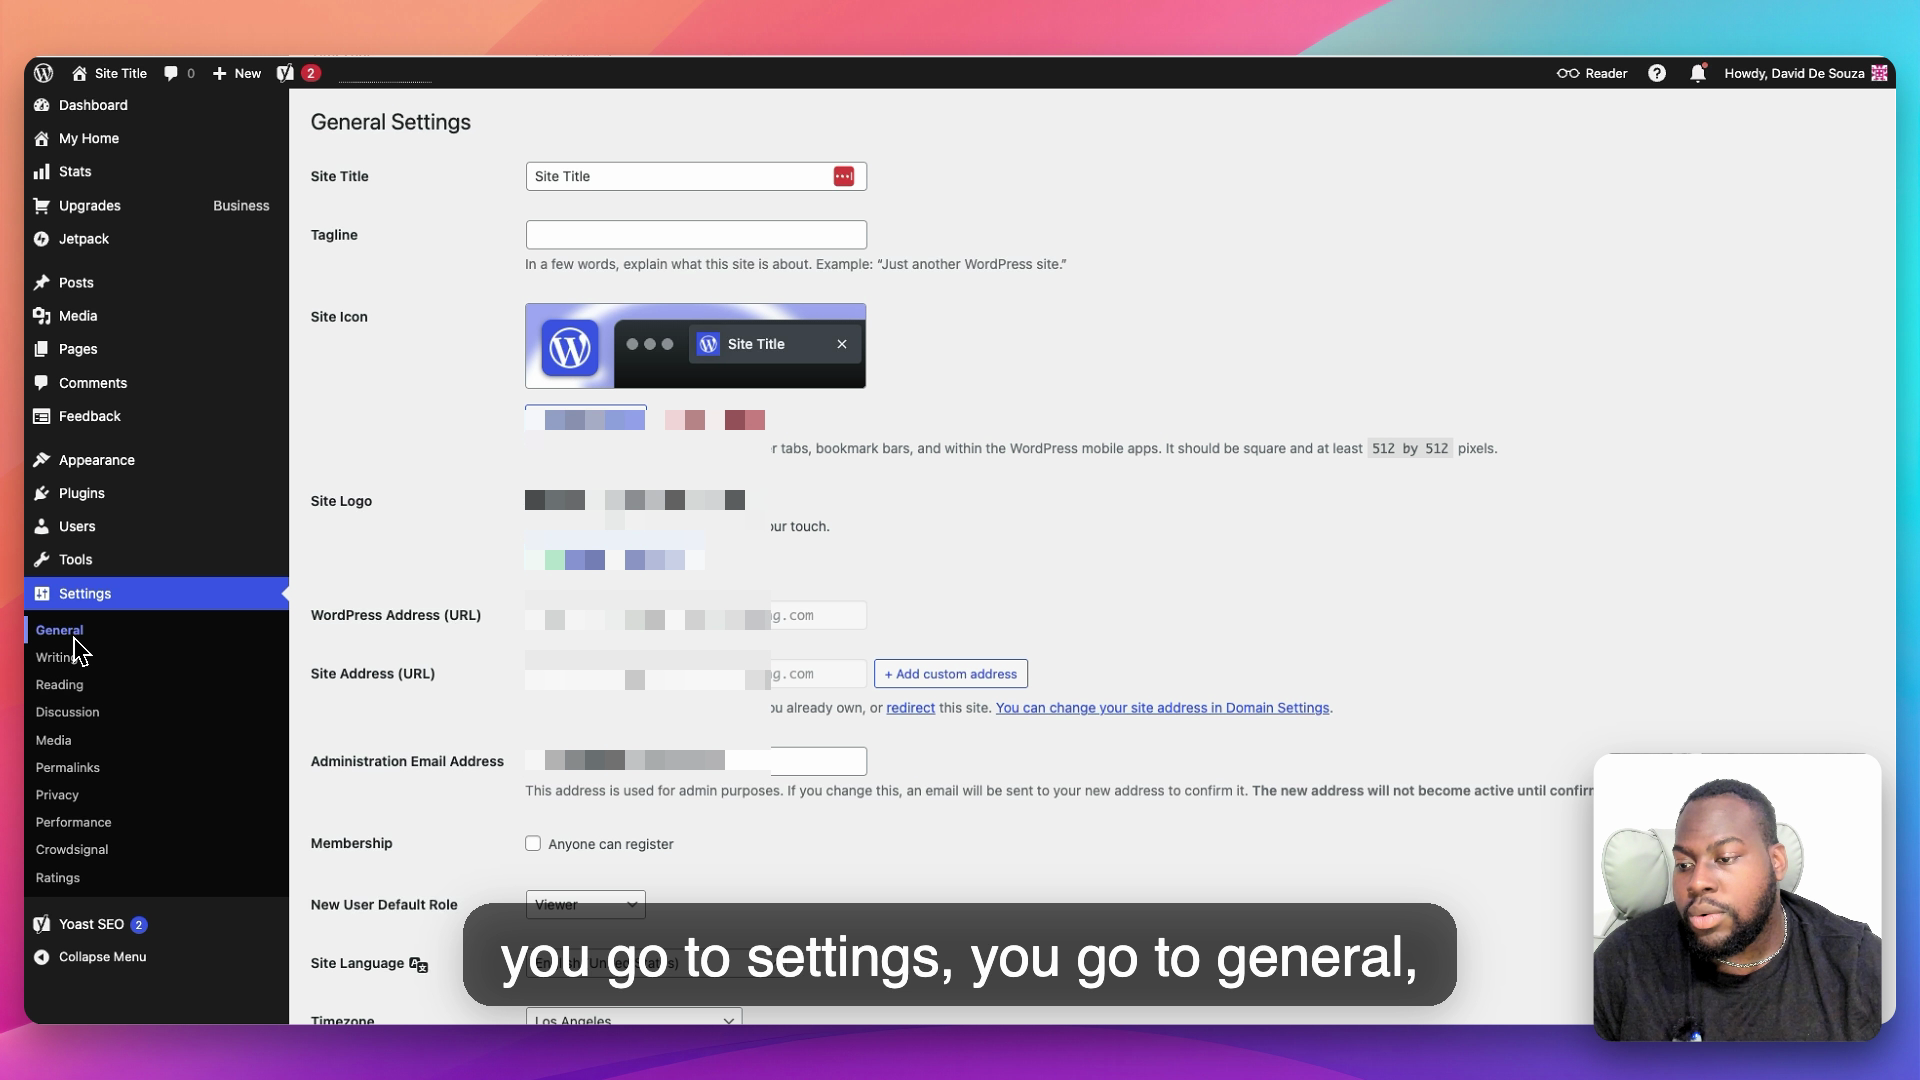Open the New content menu
This screenshot has width=1920, height=1080.
tap(237, 73)
